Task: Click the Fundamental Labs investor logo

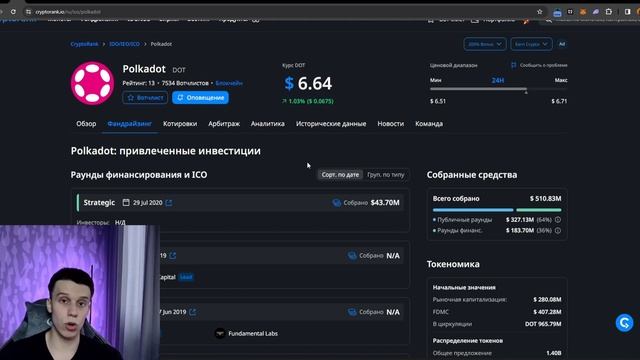Action: coord(220,333)
